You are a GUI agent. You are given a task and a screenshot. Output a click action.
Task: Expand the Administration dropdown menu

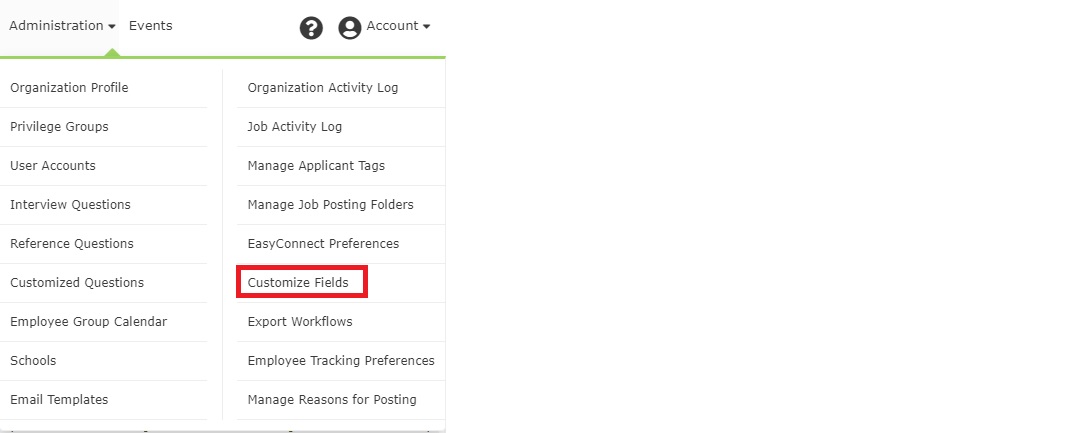tap(62, 26)
